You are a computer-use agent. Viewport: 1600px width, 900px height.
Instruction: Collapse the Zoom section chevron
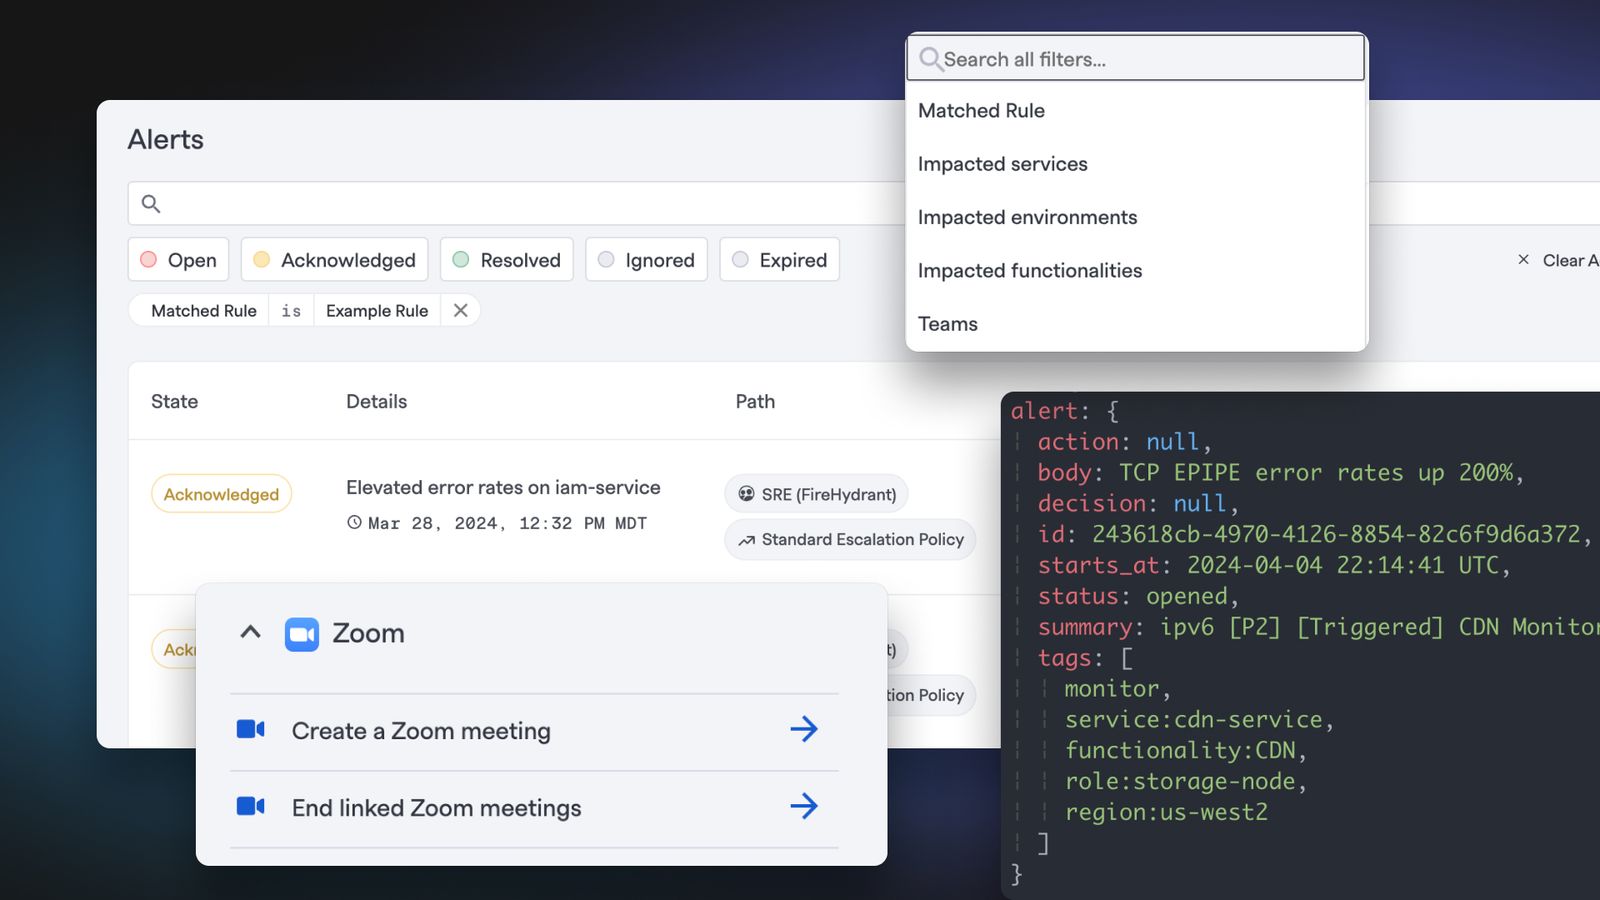click(250, 632)
